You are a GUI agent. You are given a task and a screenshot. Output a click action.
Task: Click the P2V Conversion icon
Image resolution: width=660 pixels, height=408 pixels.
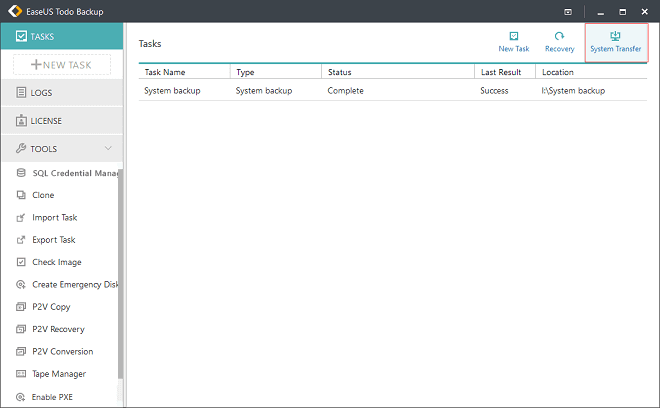(21, 351)
